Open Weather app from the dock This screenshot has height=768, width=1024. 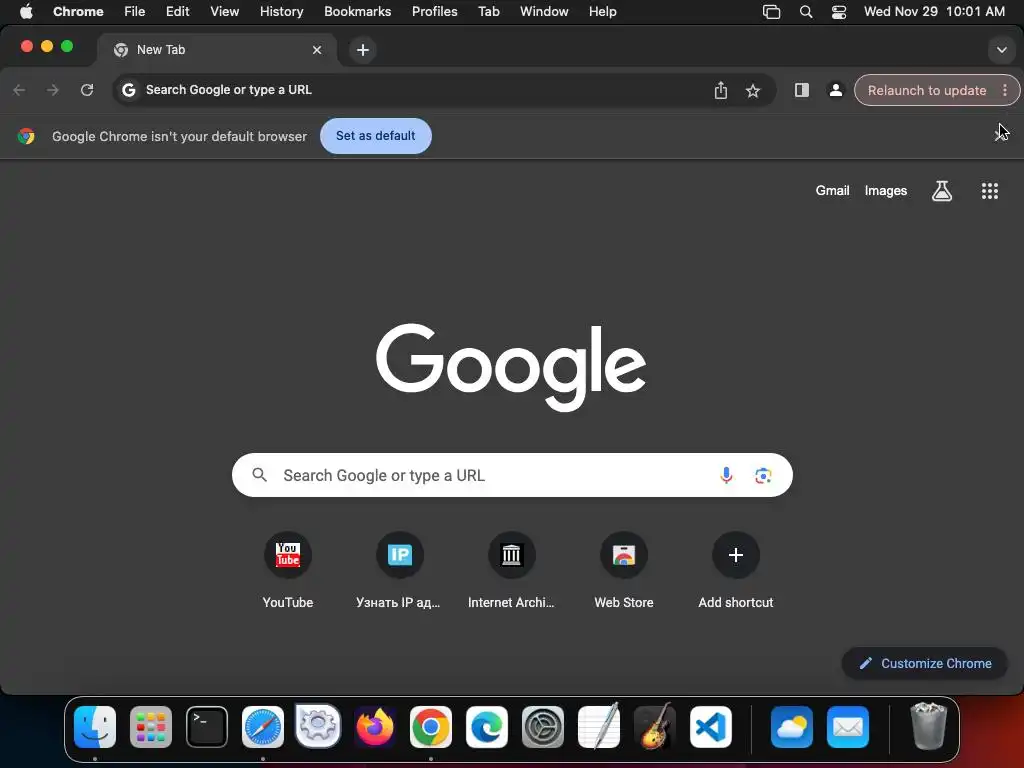click(792, 727)
